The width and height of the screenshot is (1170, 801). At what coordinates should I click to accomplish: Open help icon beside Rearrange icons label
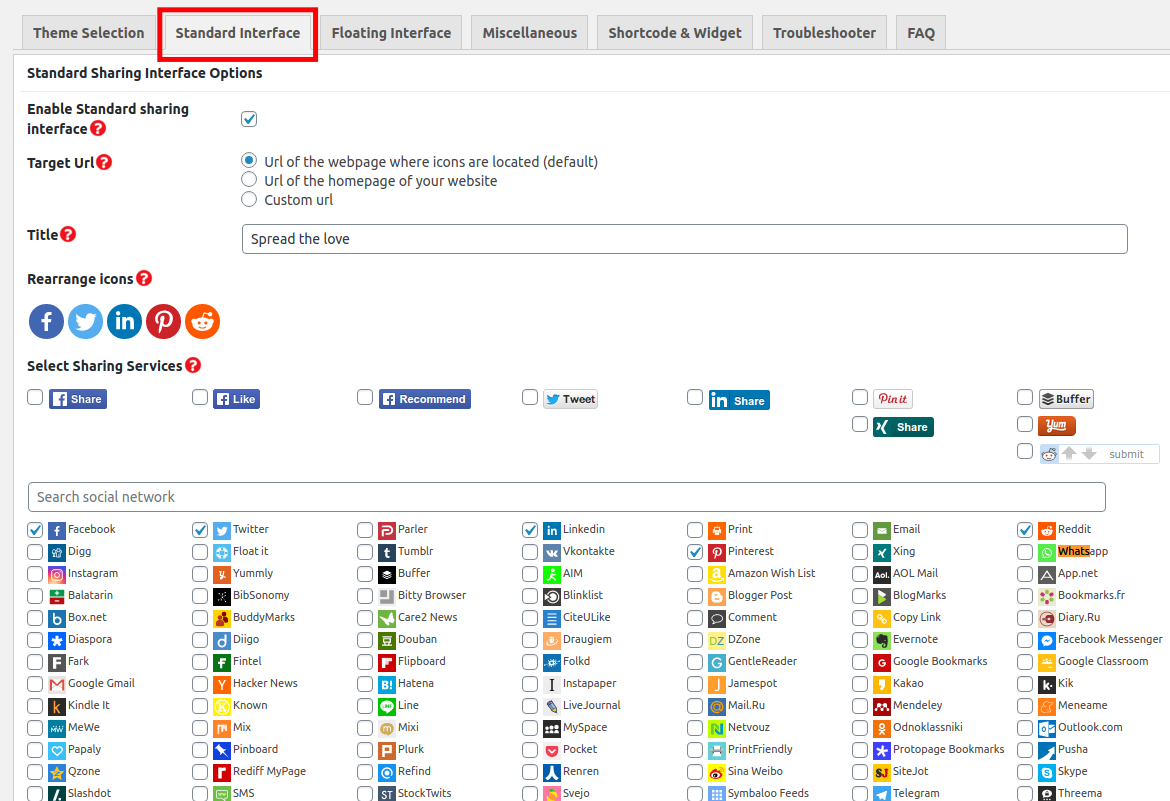tap(144, 278)
